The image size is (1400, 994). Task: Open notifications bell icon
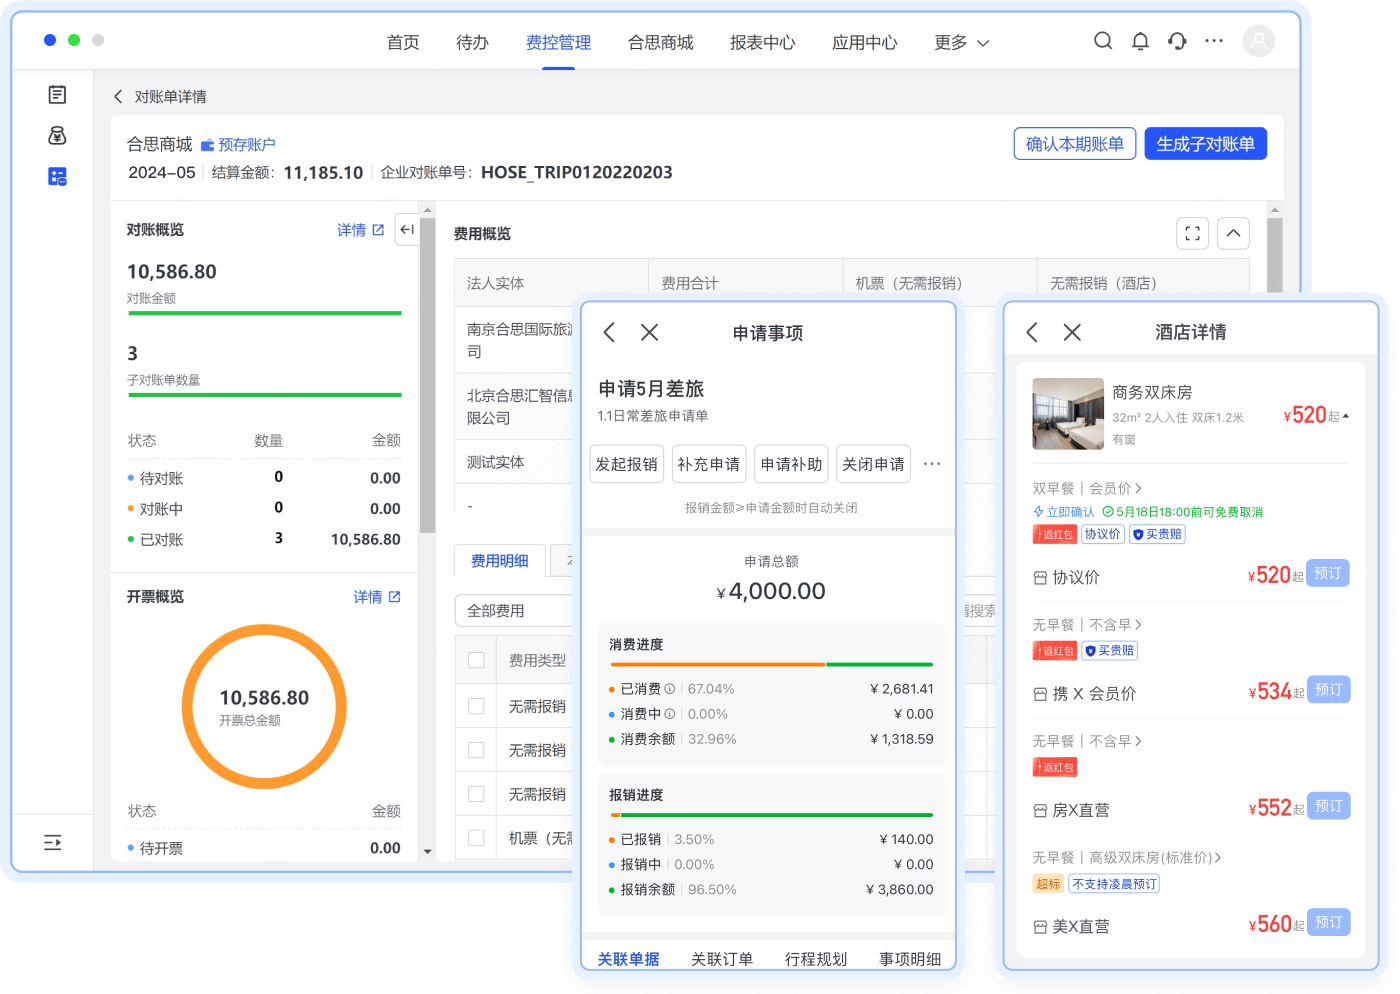[x=1140, y=41]
